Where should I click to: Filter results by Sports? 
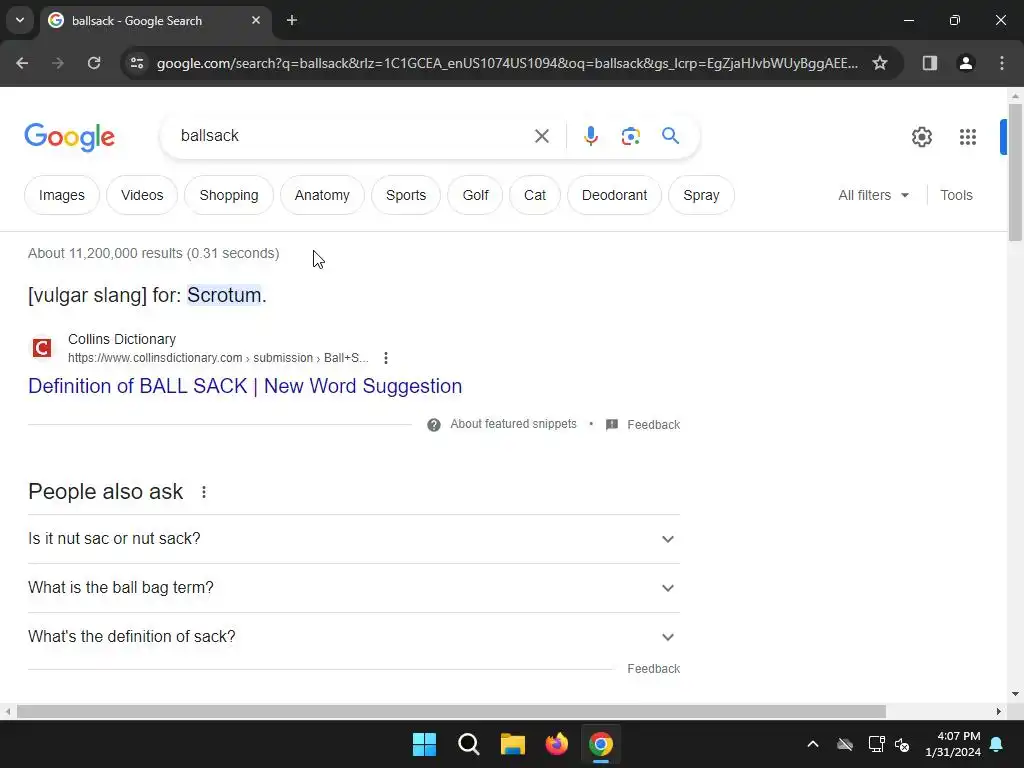pyautogui.click(x=406, y=195)
